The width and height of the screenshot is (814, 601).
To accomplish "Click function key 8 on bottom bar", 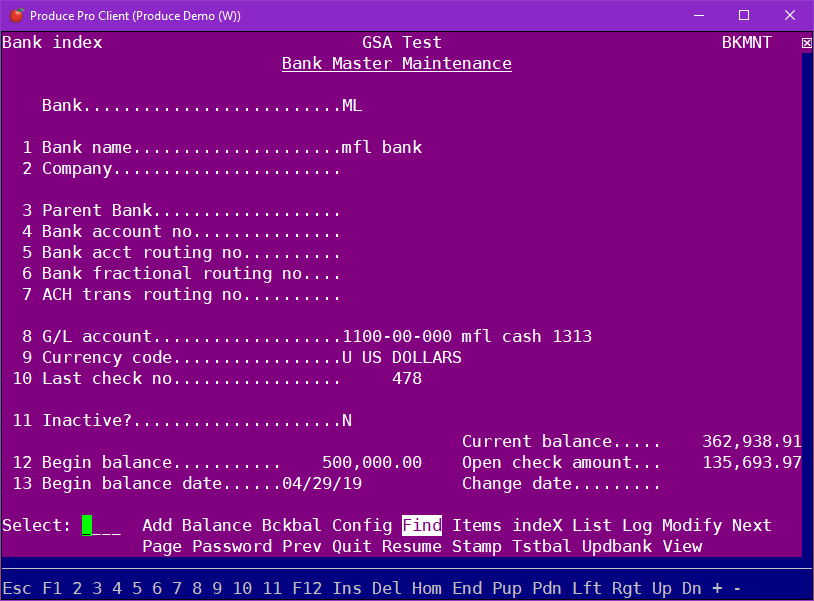I will point(197,589).
